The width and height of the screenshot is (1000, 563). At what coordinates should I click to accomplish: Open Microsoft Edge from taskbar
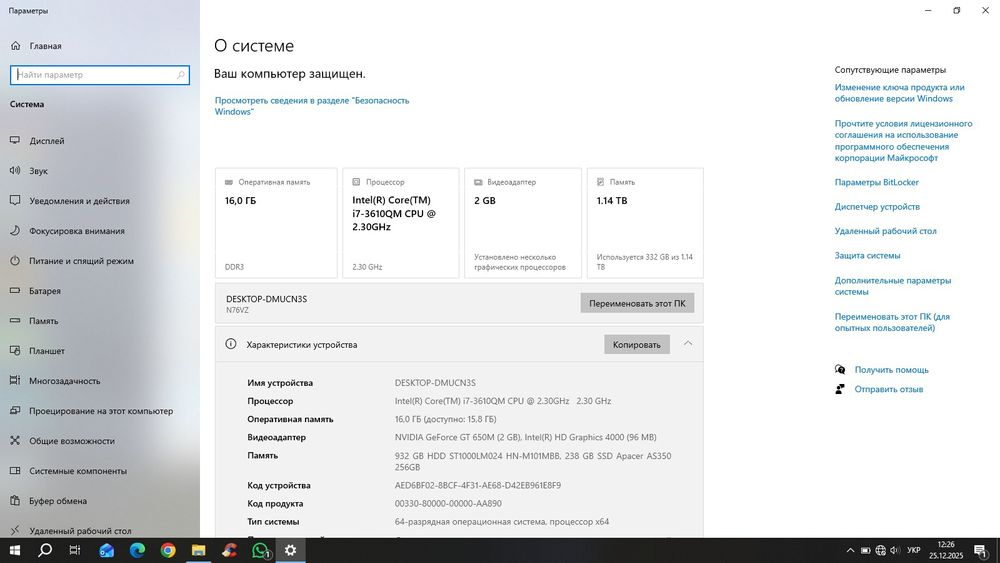click(137, 550)
